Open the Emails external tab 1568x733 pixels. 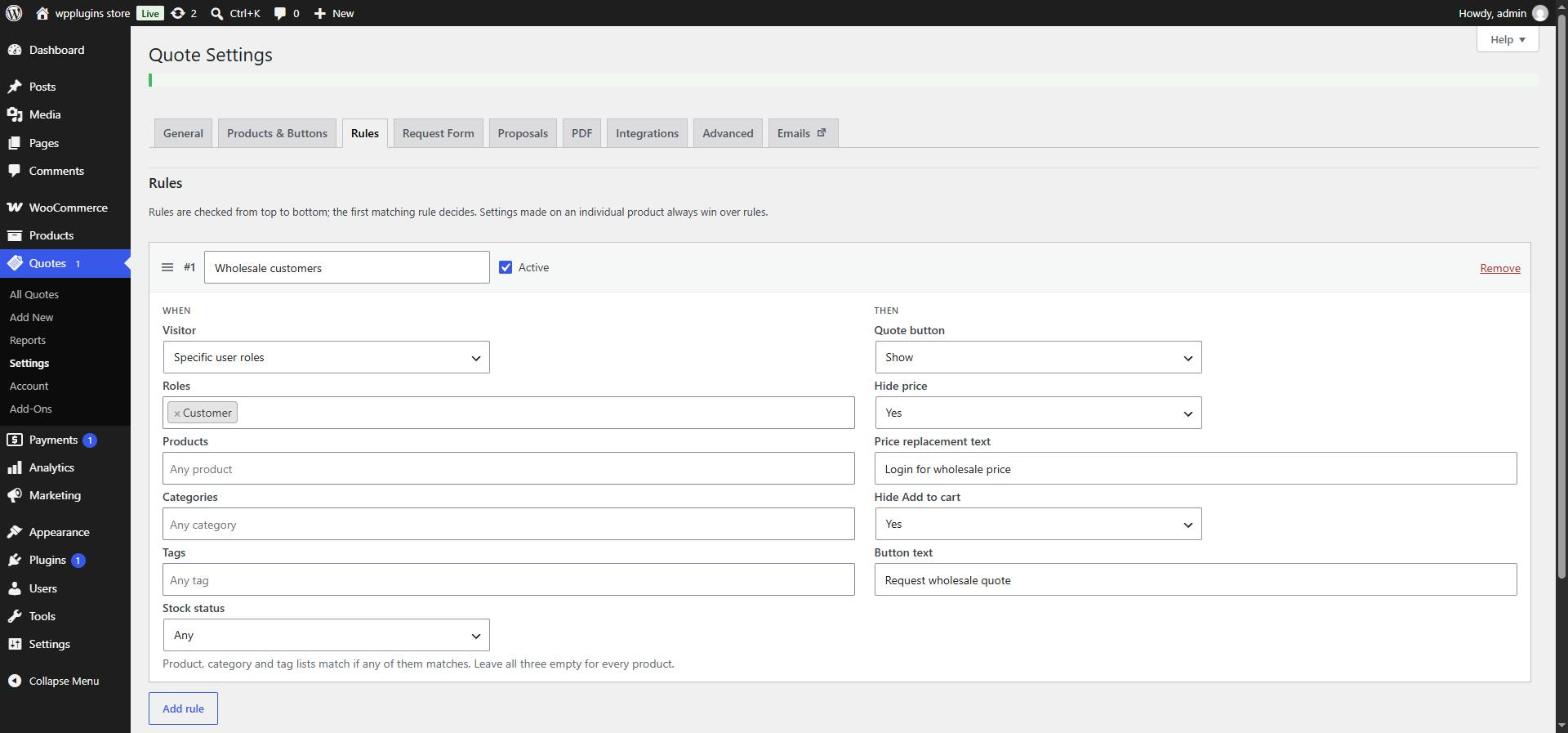802,133
